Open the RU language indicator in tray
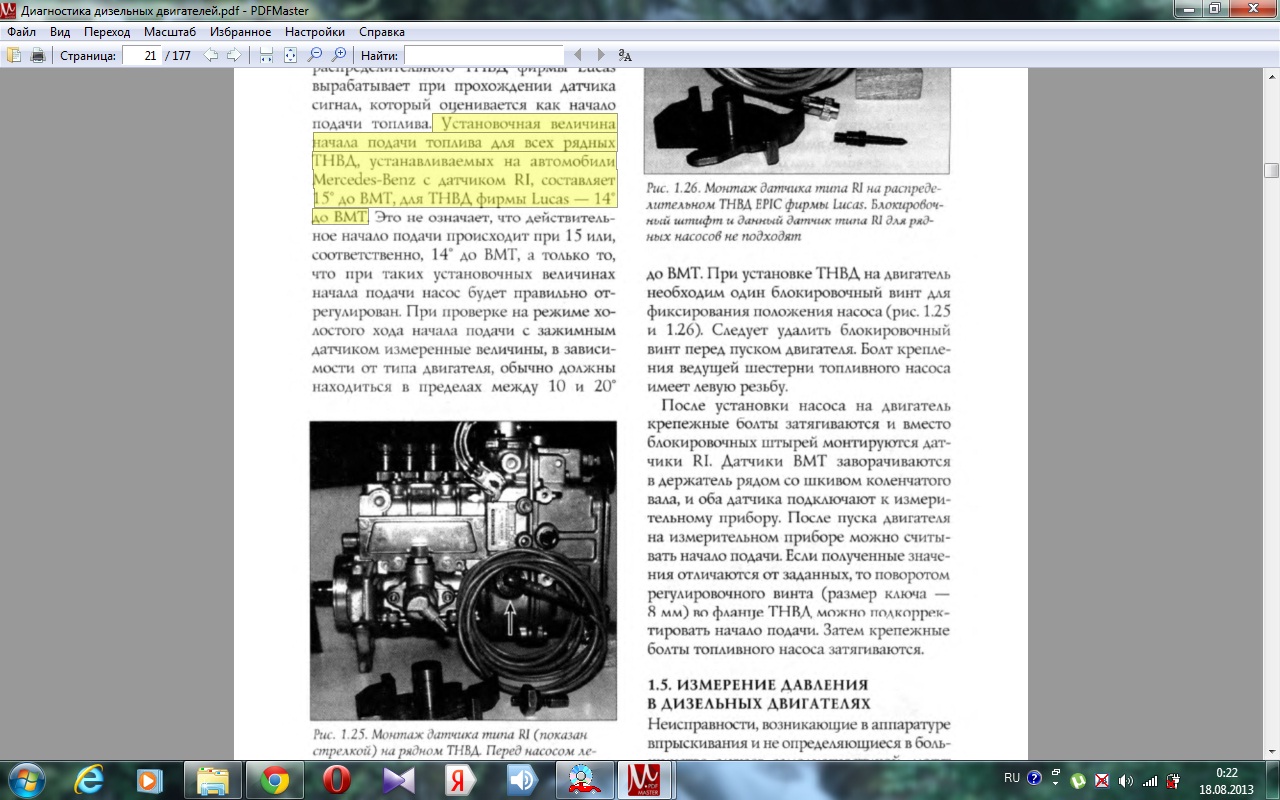Viewport: 1280px width, 800px height. click(1011, 778)
